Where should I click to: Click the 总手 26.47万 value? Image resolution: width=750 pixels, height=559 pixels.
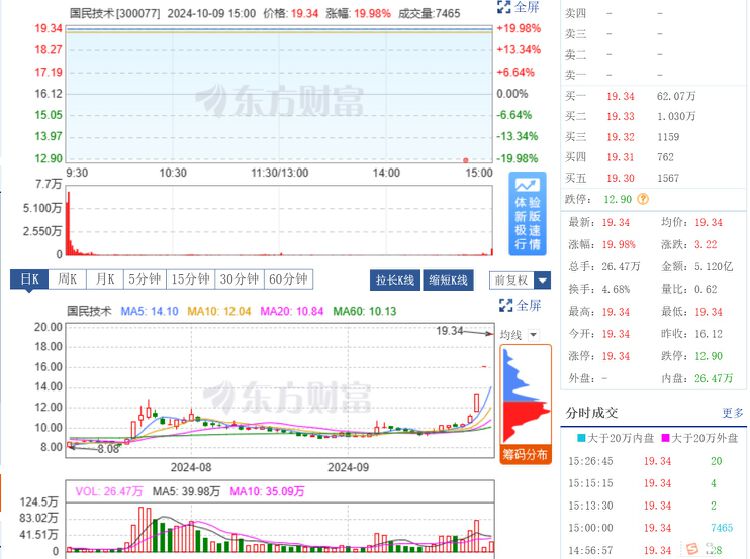point(621,266)
